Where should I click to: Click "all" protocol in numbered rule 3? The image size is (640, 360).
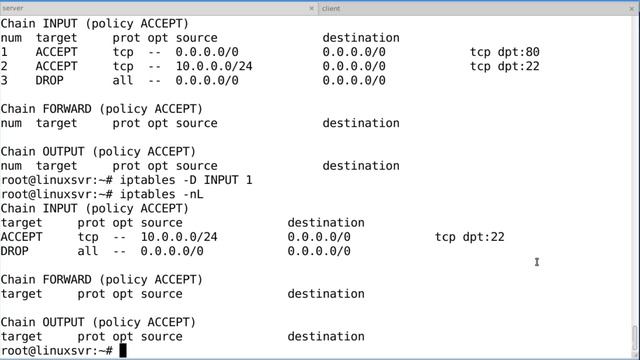pos(123,80)
